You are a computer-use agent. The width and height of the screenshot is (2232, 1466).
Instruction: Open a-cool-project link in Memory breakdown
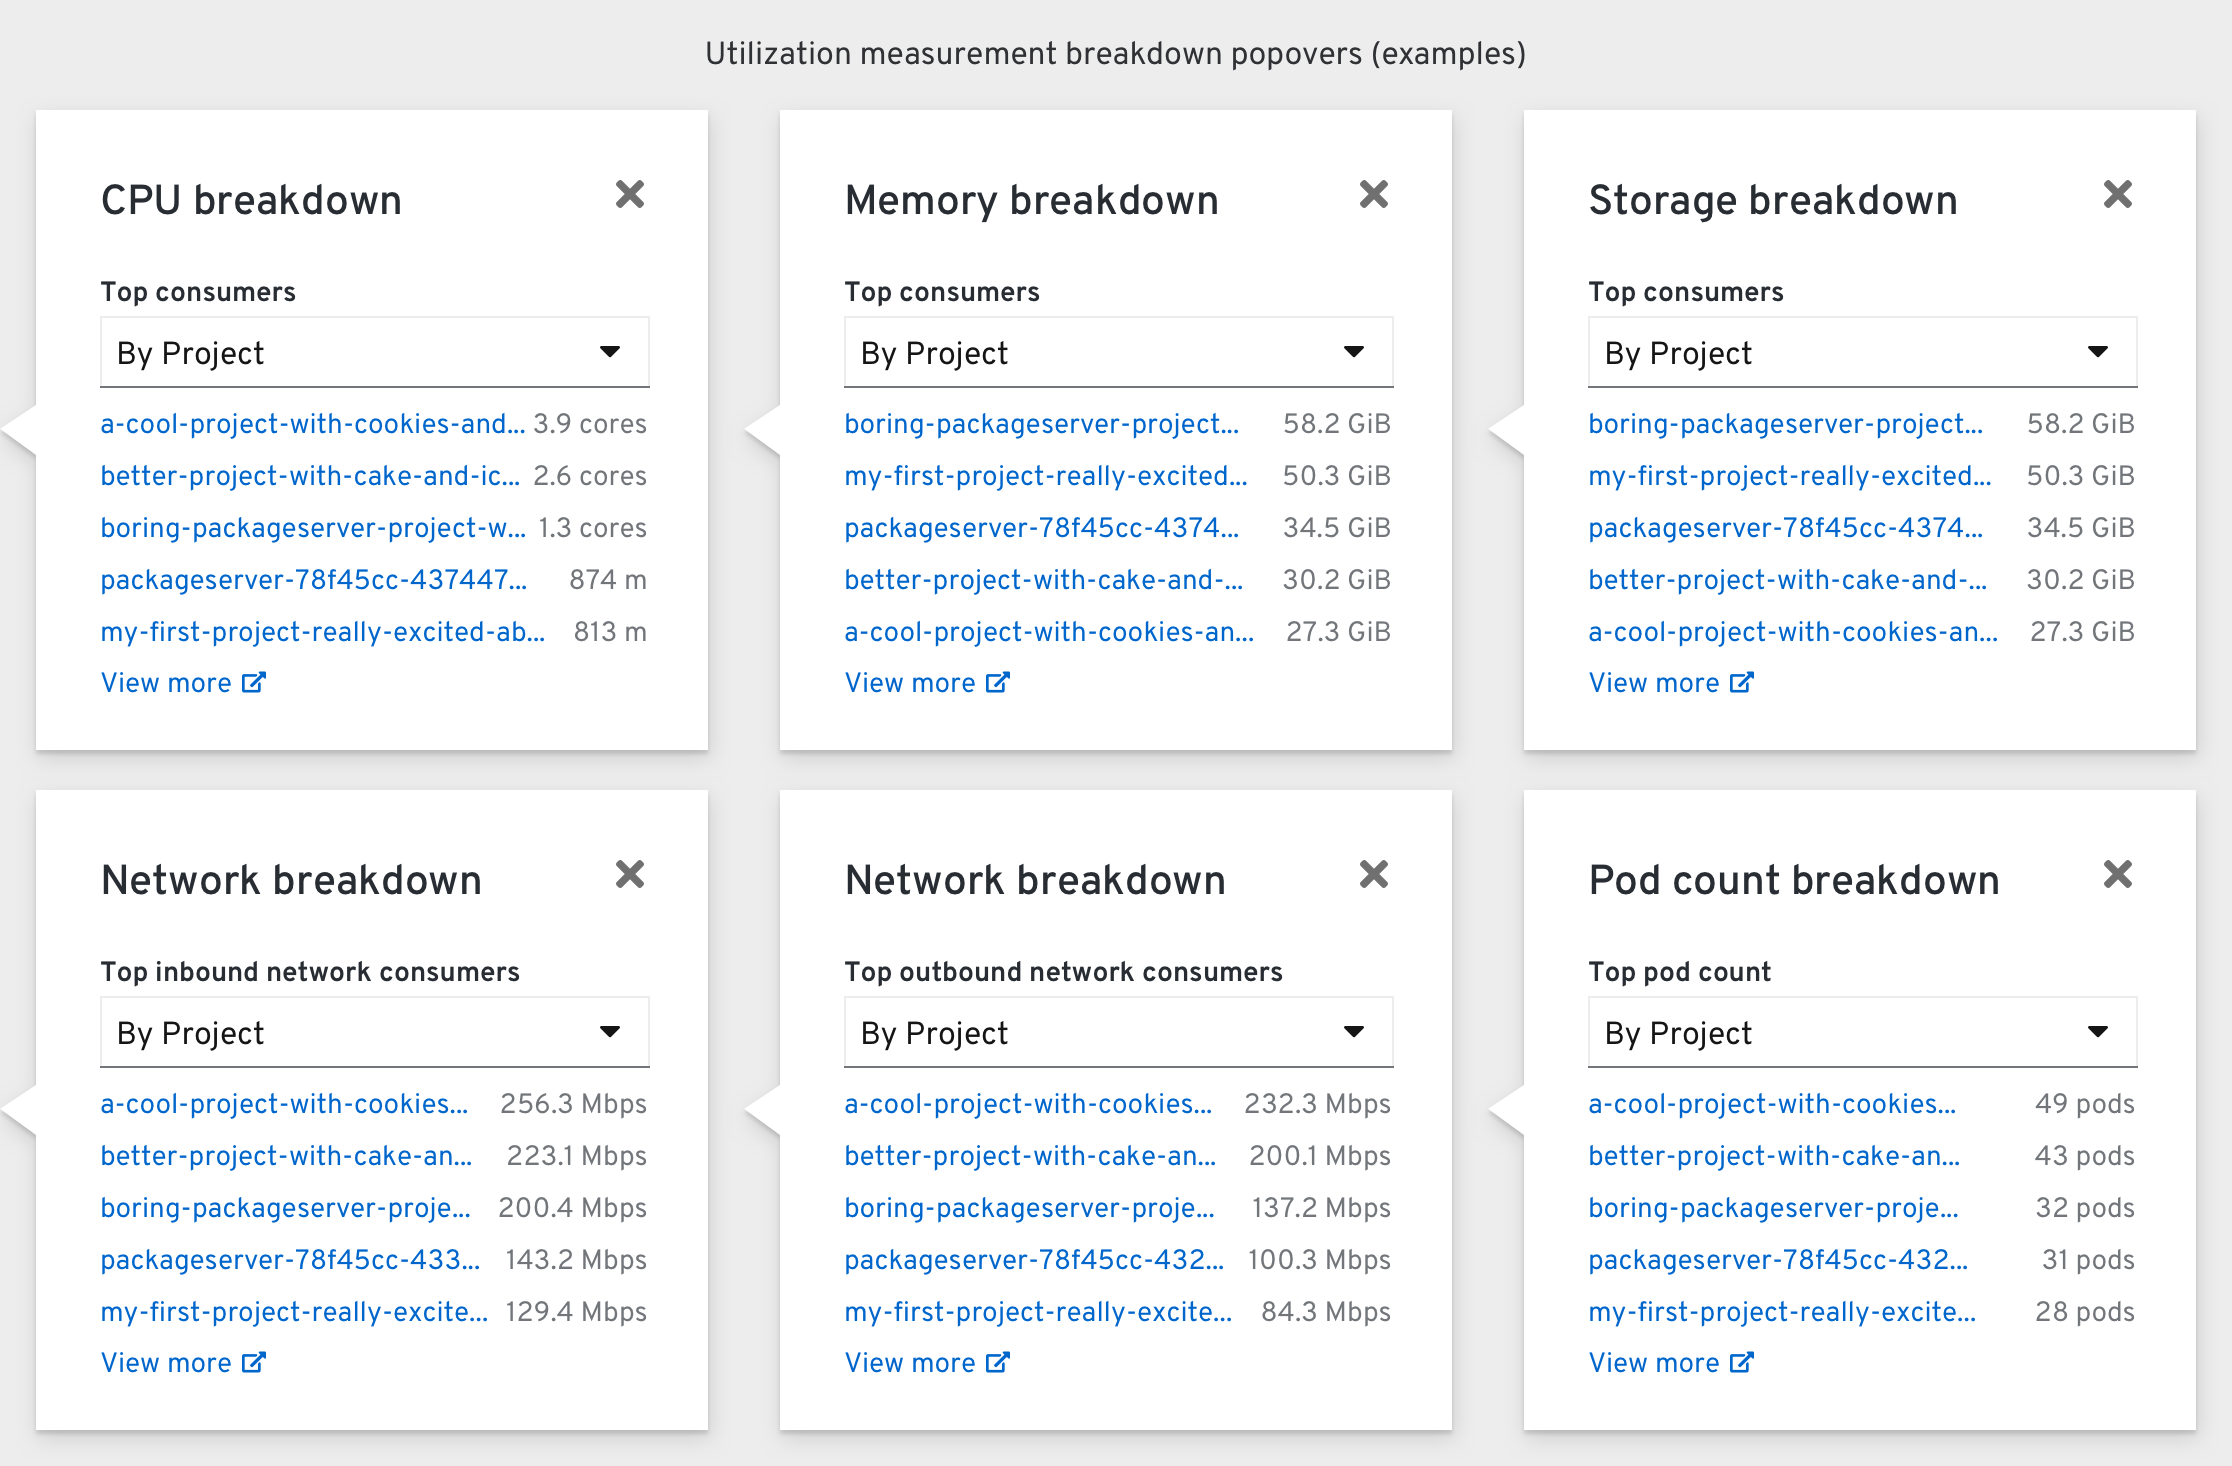click(1049, 632)
